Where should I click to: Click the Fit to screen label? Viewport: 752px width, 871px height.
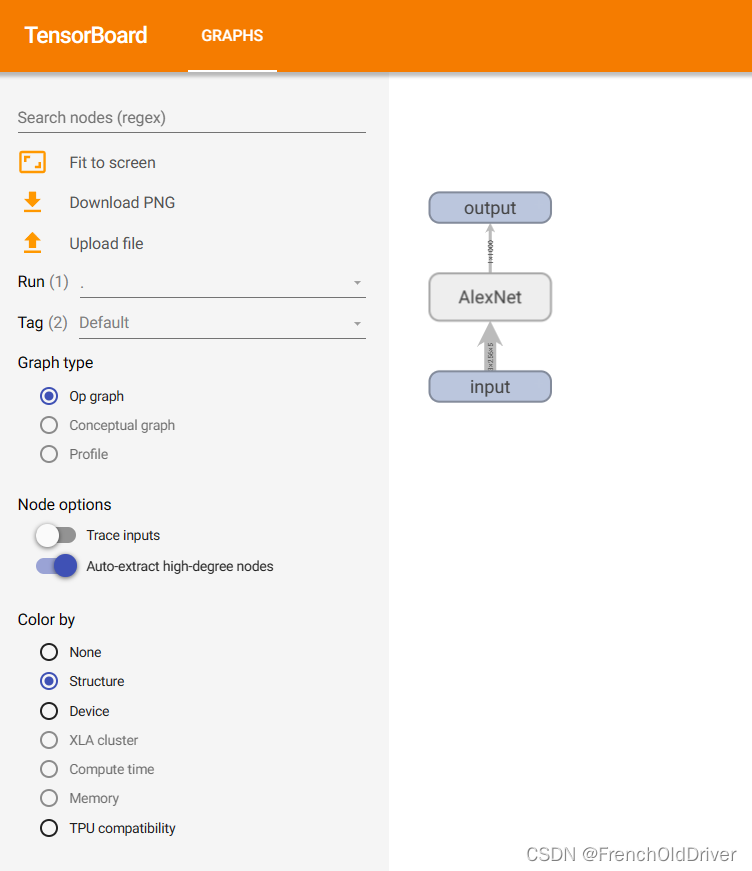(x=112, y=163)
